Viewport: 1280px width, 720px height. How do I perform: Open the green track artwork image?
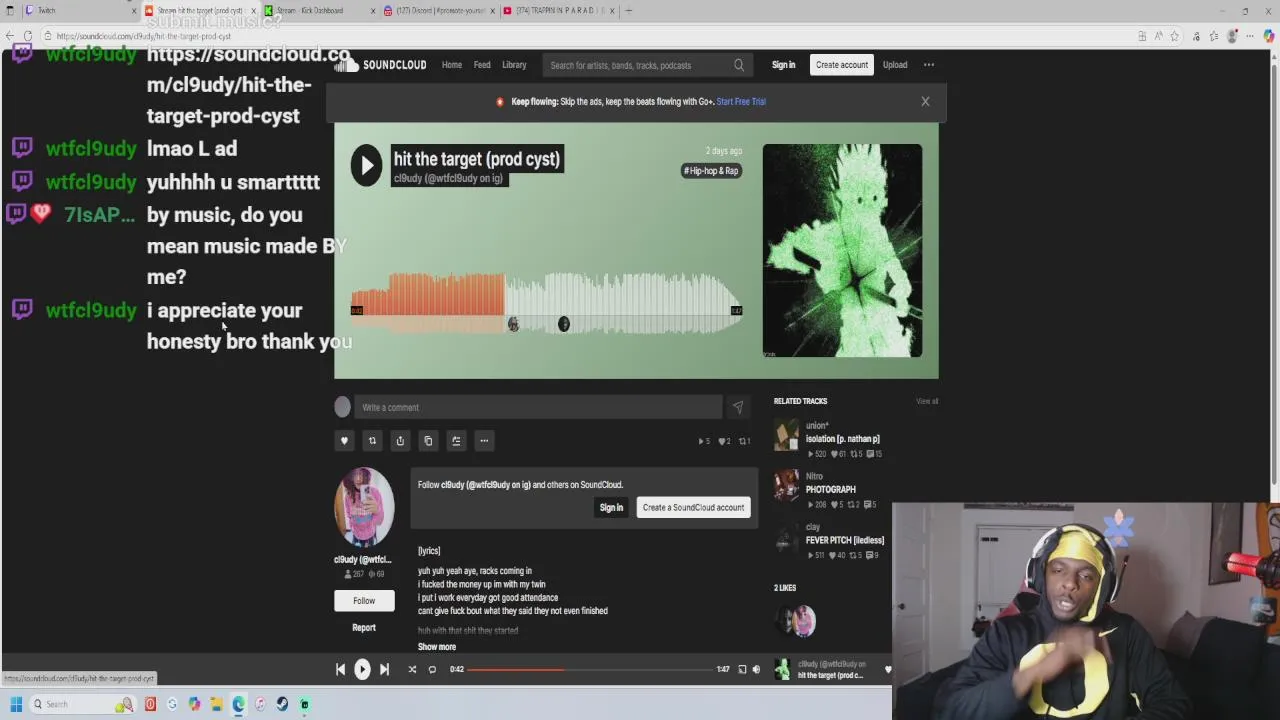point(842,250)
